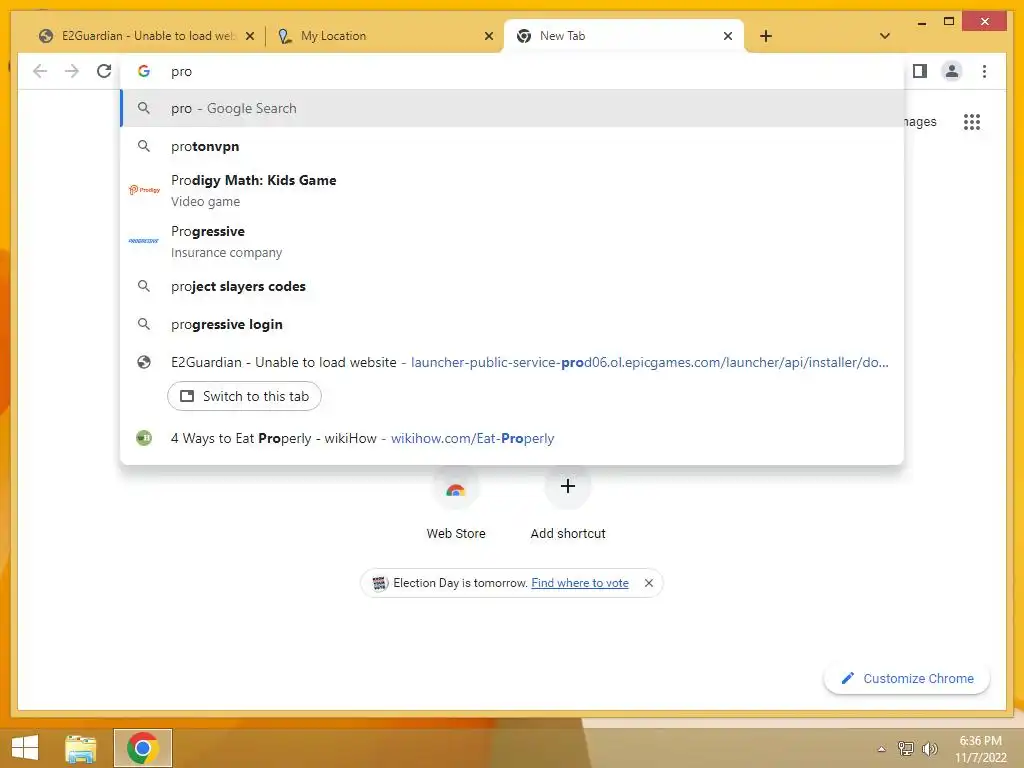This screenshot has width=1024, height=768.
Task: Close the New Tab tab
Action: (x=728, y=36)
